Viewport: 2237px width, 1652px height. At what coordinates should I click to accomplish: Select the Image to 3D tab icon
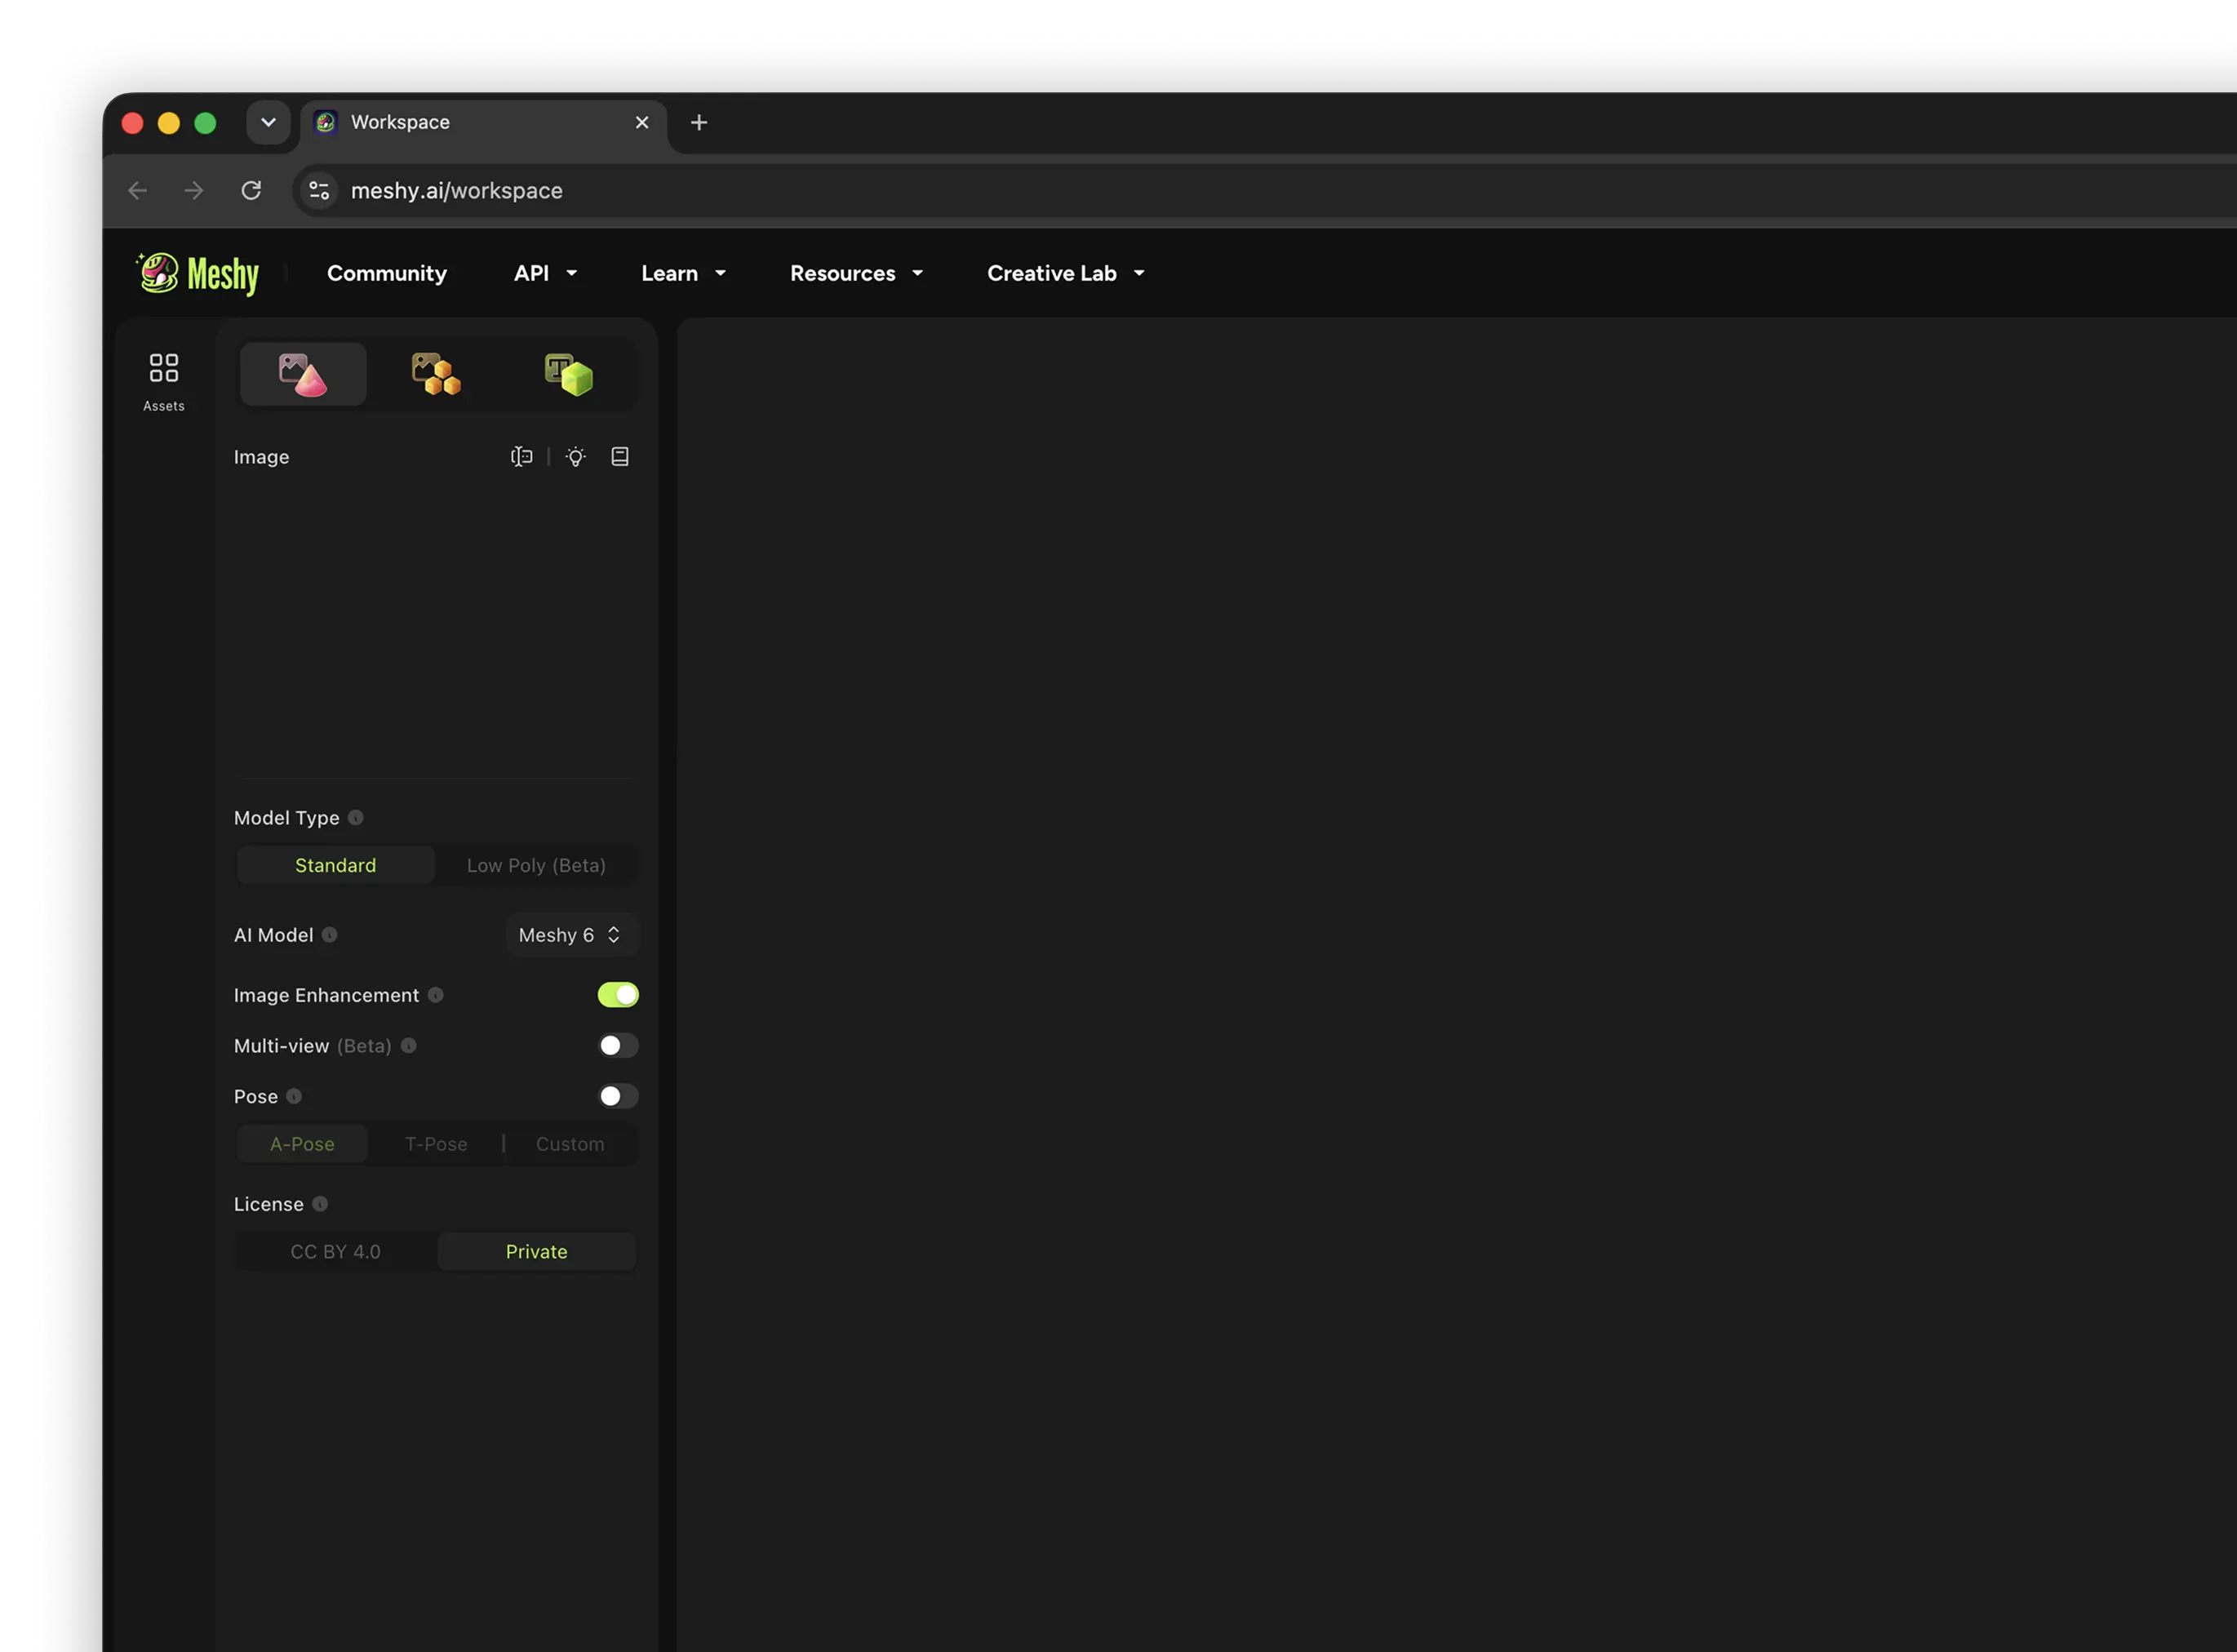tap(303, 374)
